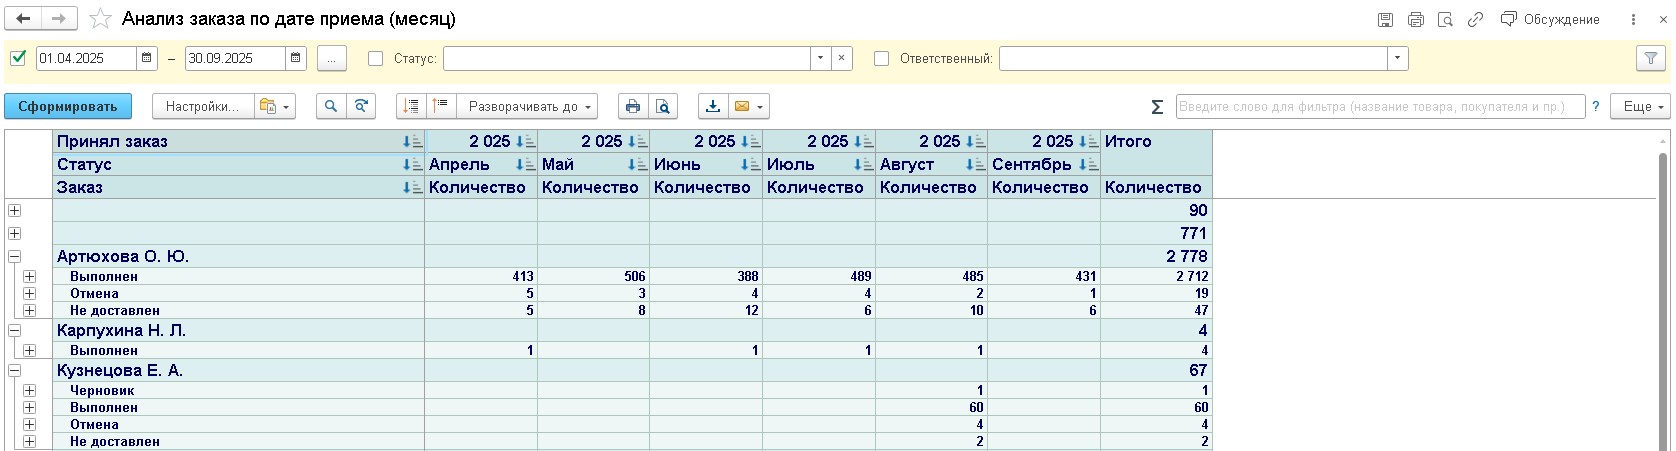Open calendar picker for start date 01.04.2025
This screenshot has width=1676, height=451.
147,59
